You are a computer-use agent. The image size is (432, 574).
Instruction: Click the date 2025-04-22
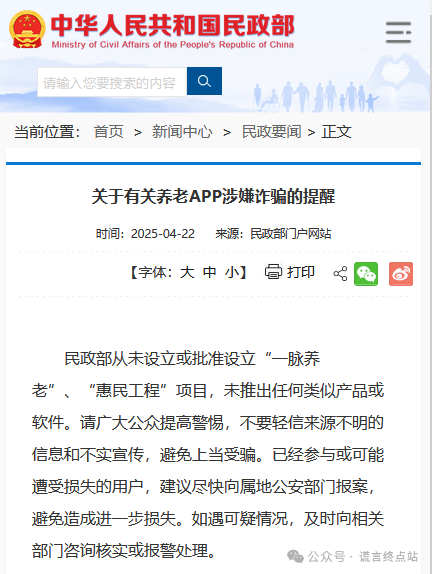coord(163,234)
